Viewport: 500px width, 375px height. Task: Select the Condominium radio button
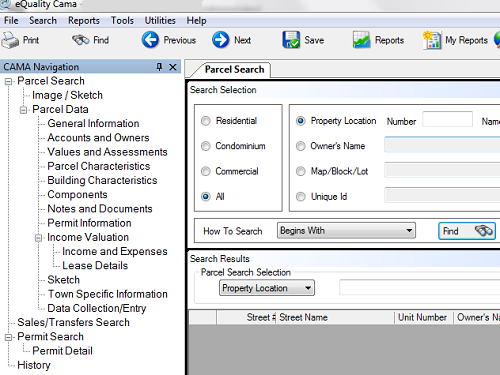[206, 146]
